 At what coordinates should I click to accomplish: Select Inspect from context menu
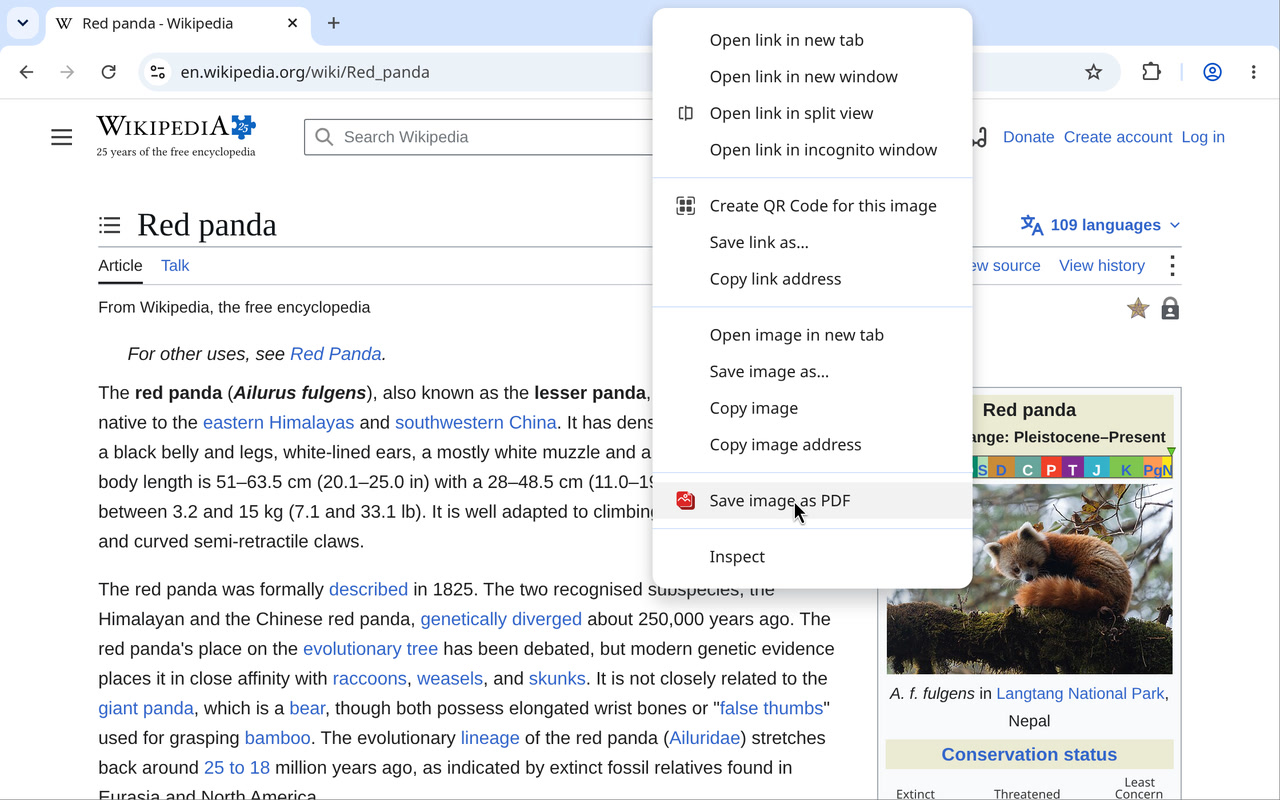click(x=812, y=557)
